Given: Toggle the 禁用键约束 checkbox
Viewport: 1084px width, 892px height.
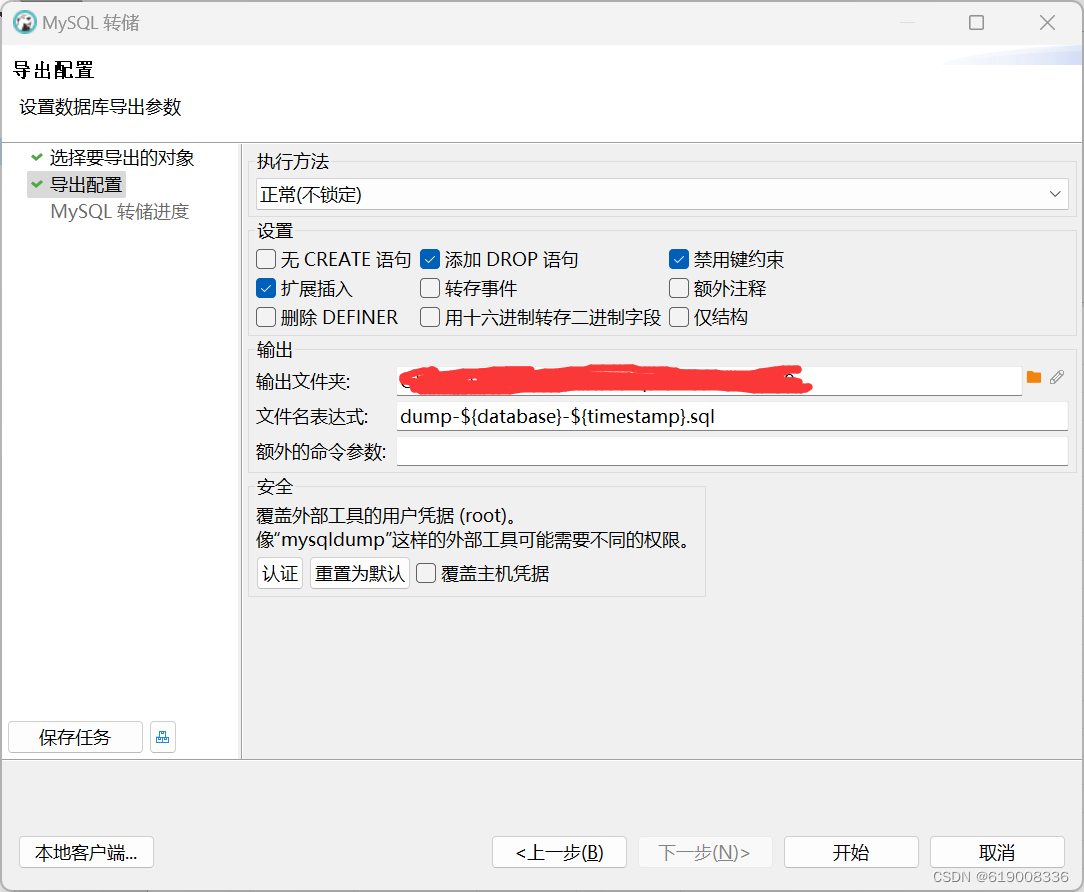Looking at the screenshot, I should pyautogui.click(x=679, y=259).
